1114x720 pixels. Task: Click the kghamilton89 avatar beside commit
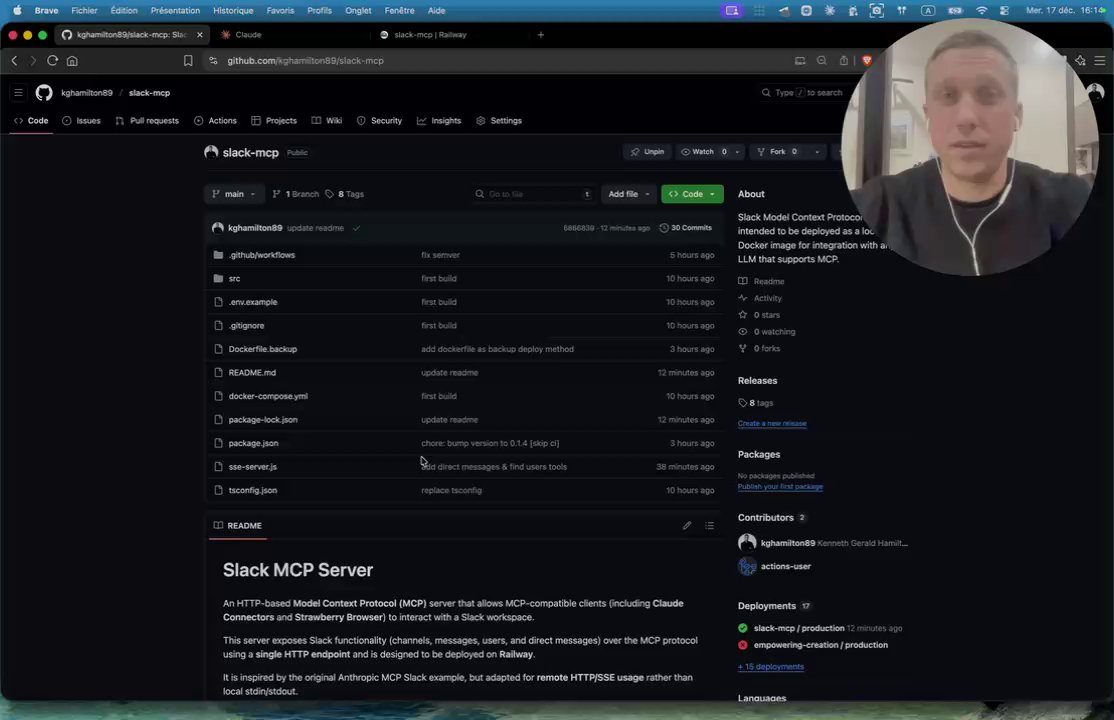point(217,227)
